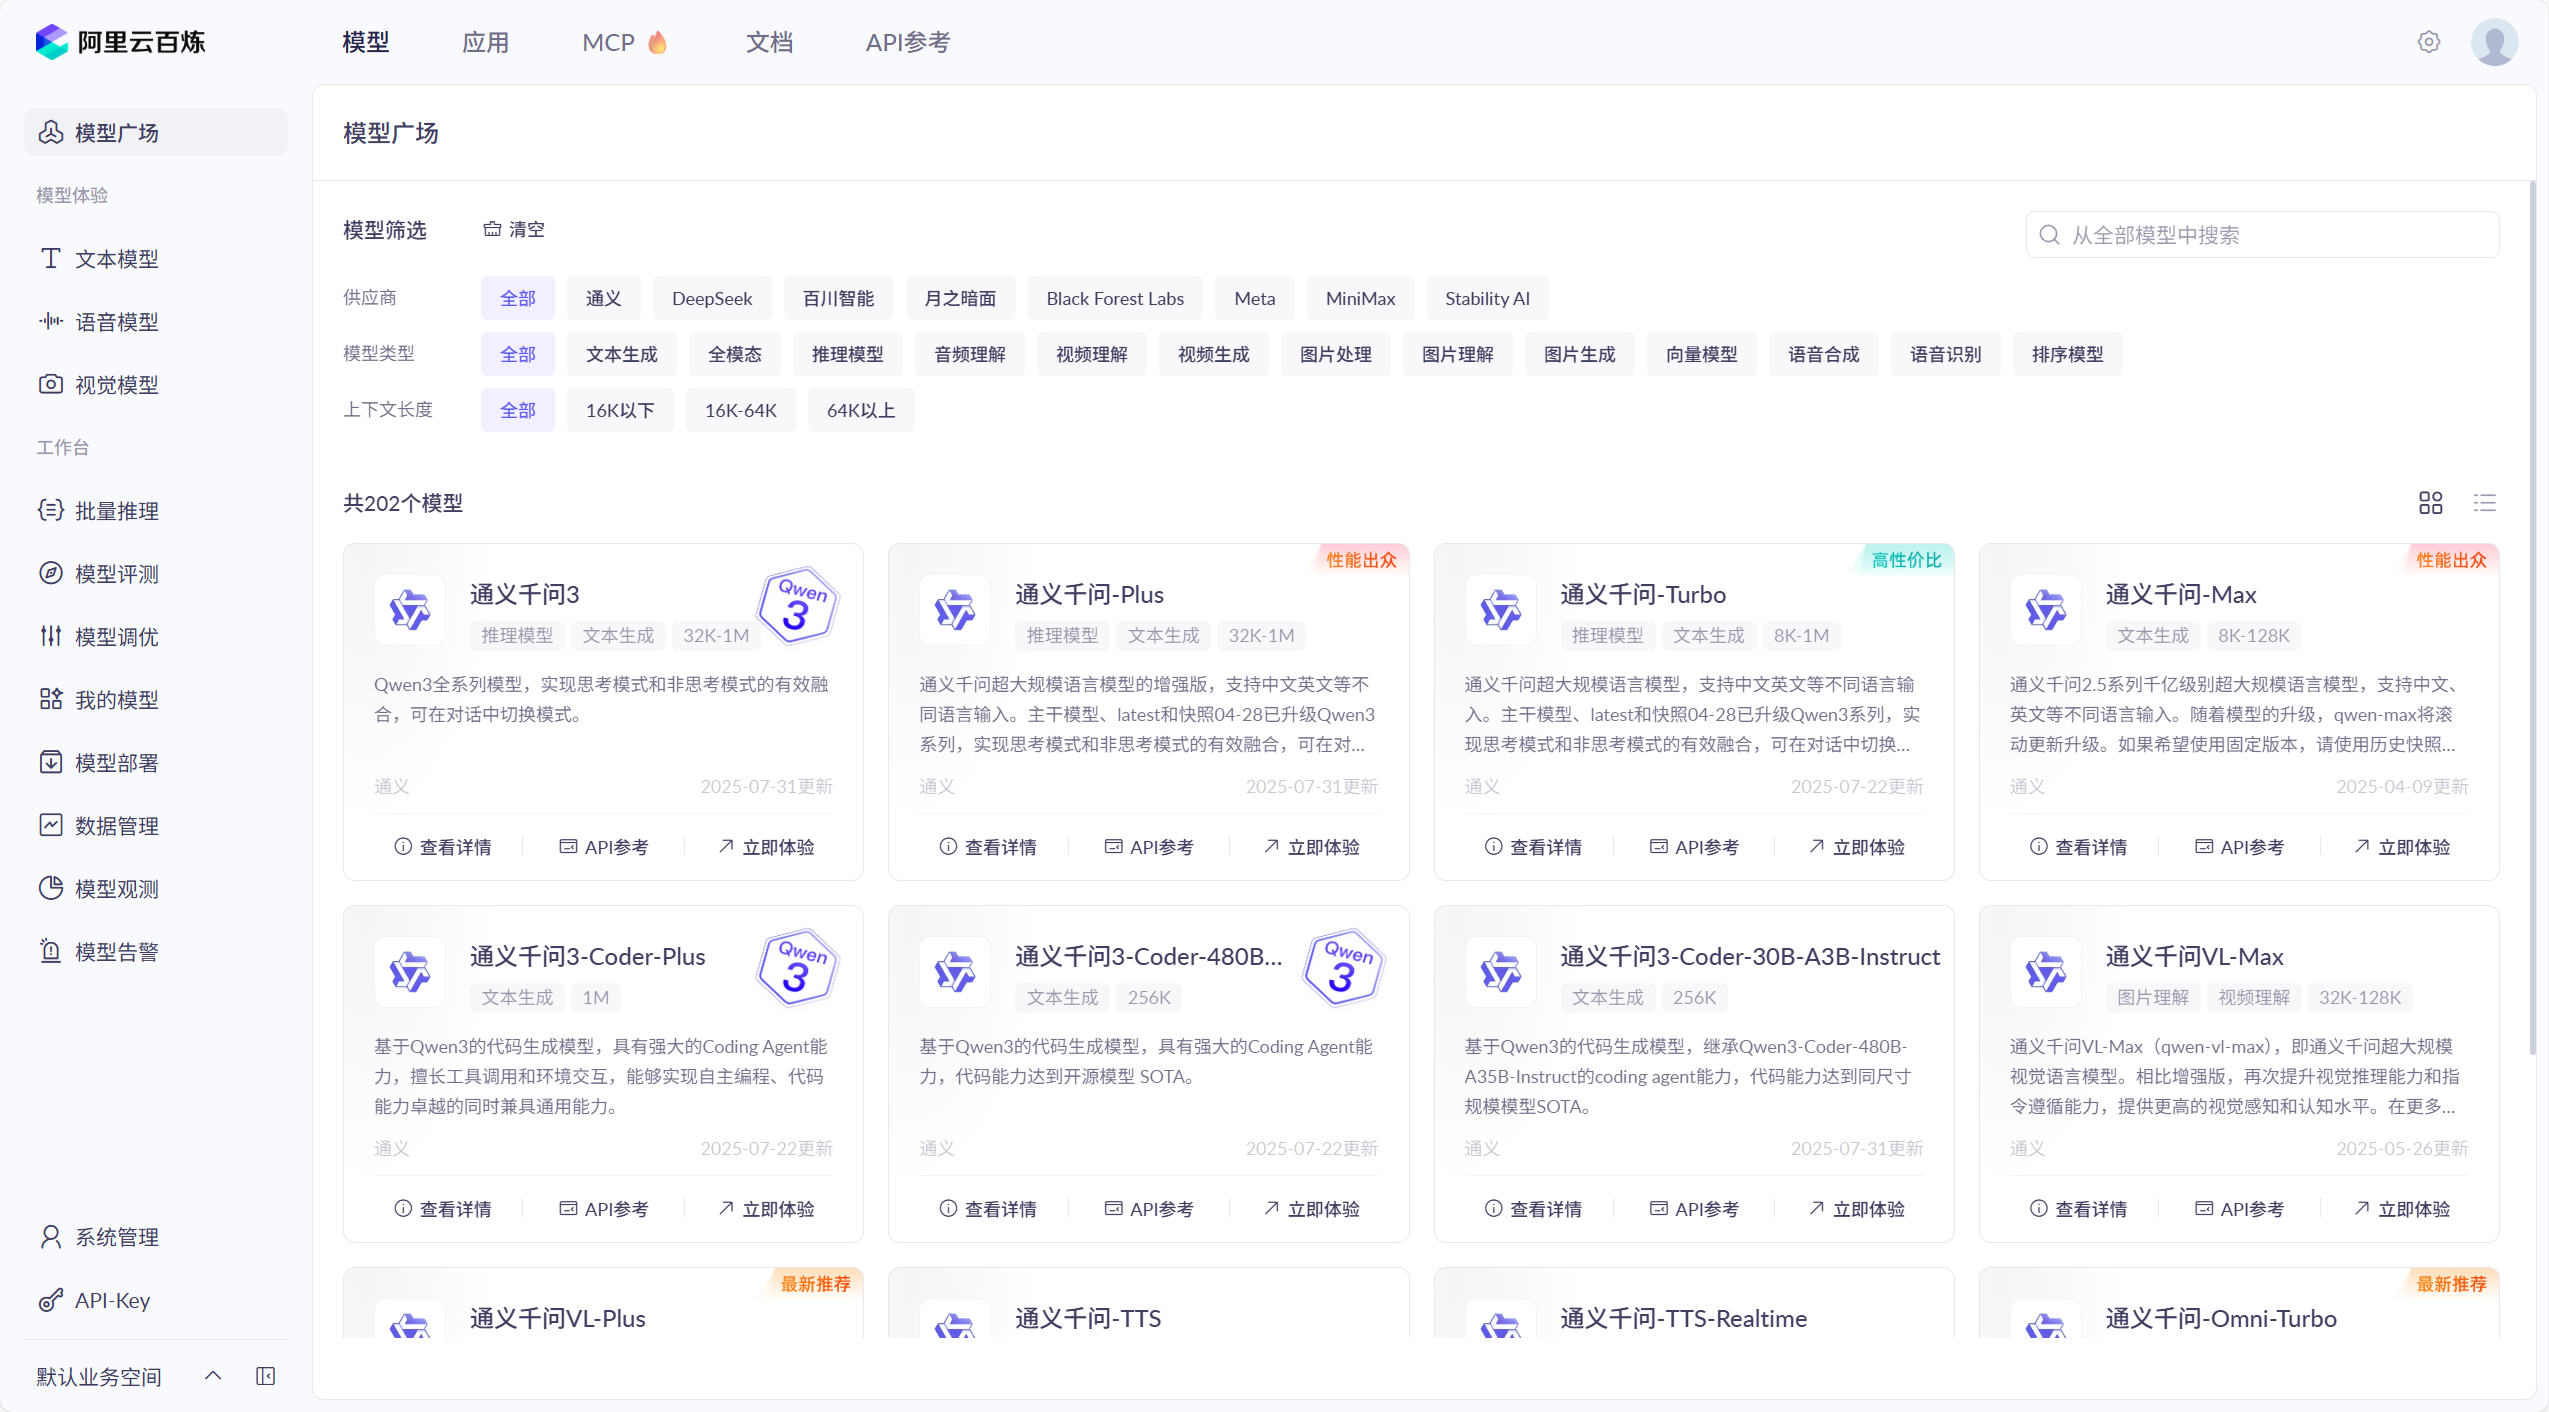Filter supplier by Stability AI
Screen dimensions: 2549x1412
[x=1486, y=298]
